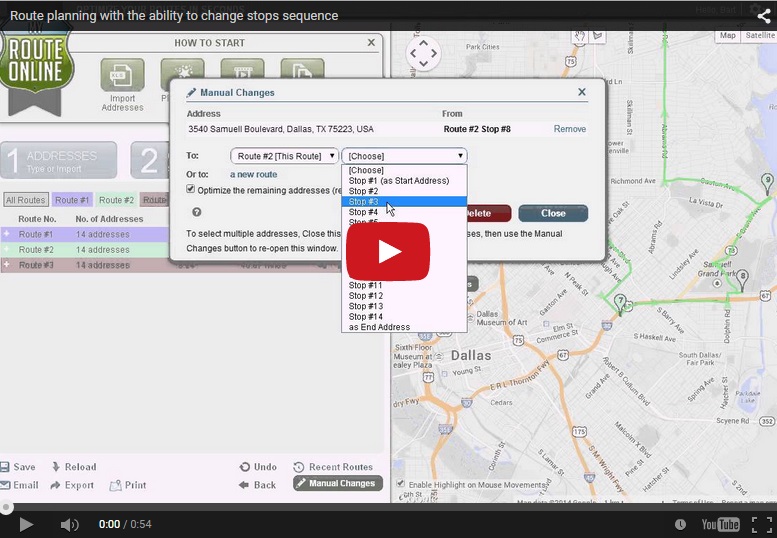
Task: Expand the Route #2 row plus icon
Action: [6, 249]
